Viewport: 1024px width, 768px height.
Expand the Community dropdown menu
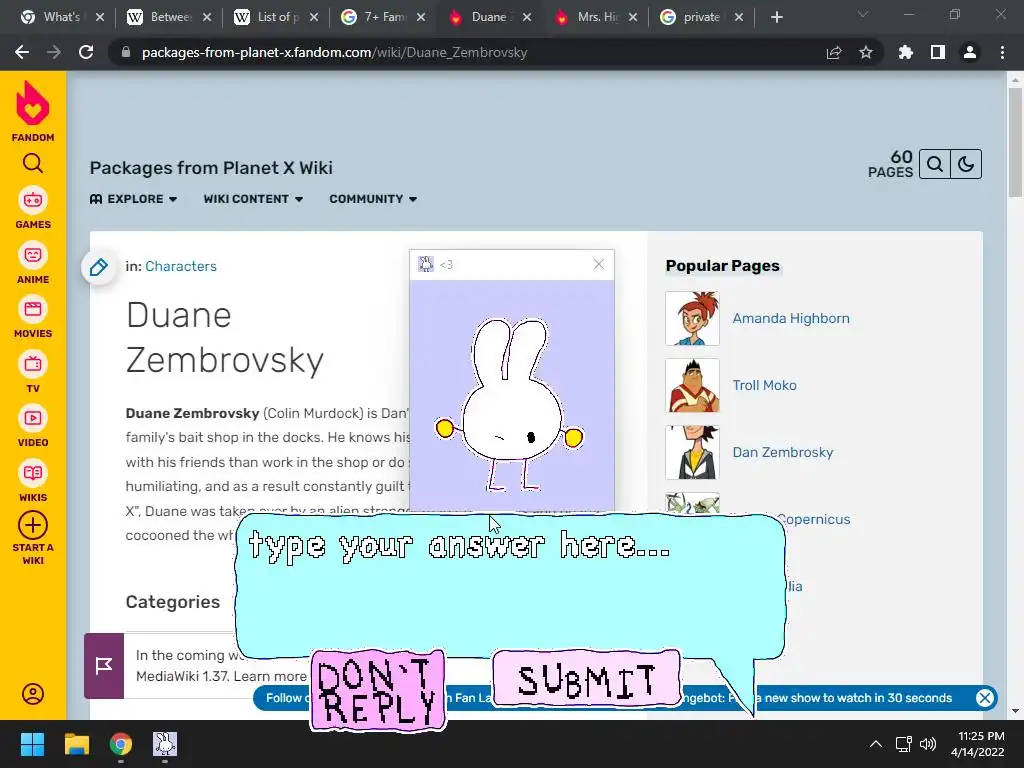373,199
